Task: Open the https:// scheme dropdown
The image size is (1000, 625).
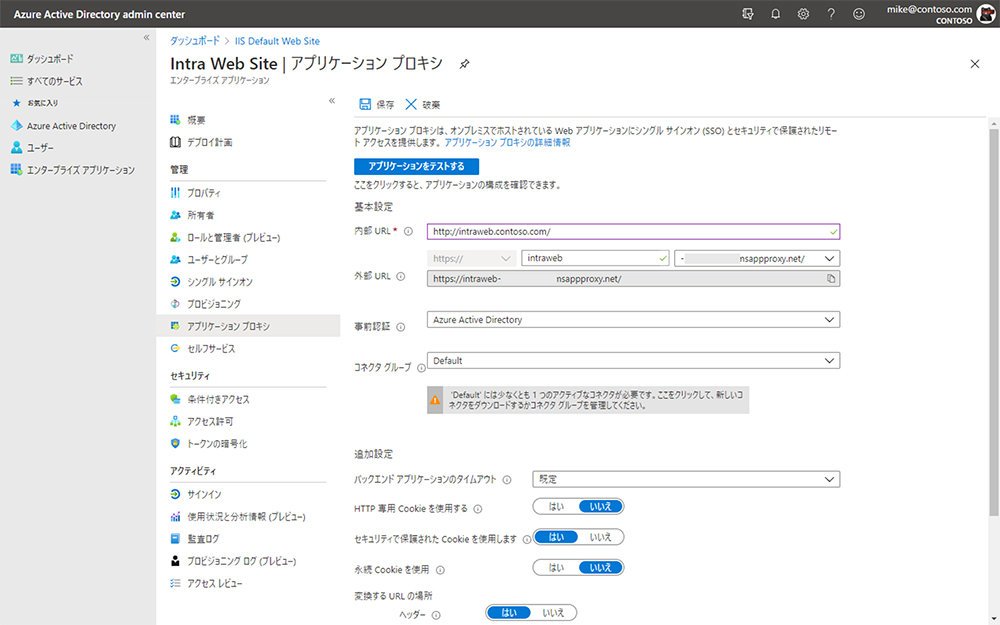Action: (x=471, y=258)
